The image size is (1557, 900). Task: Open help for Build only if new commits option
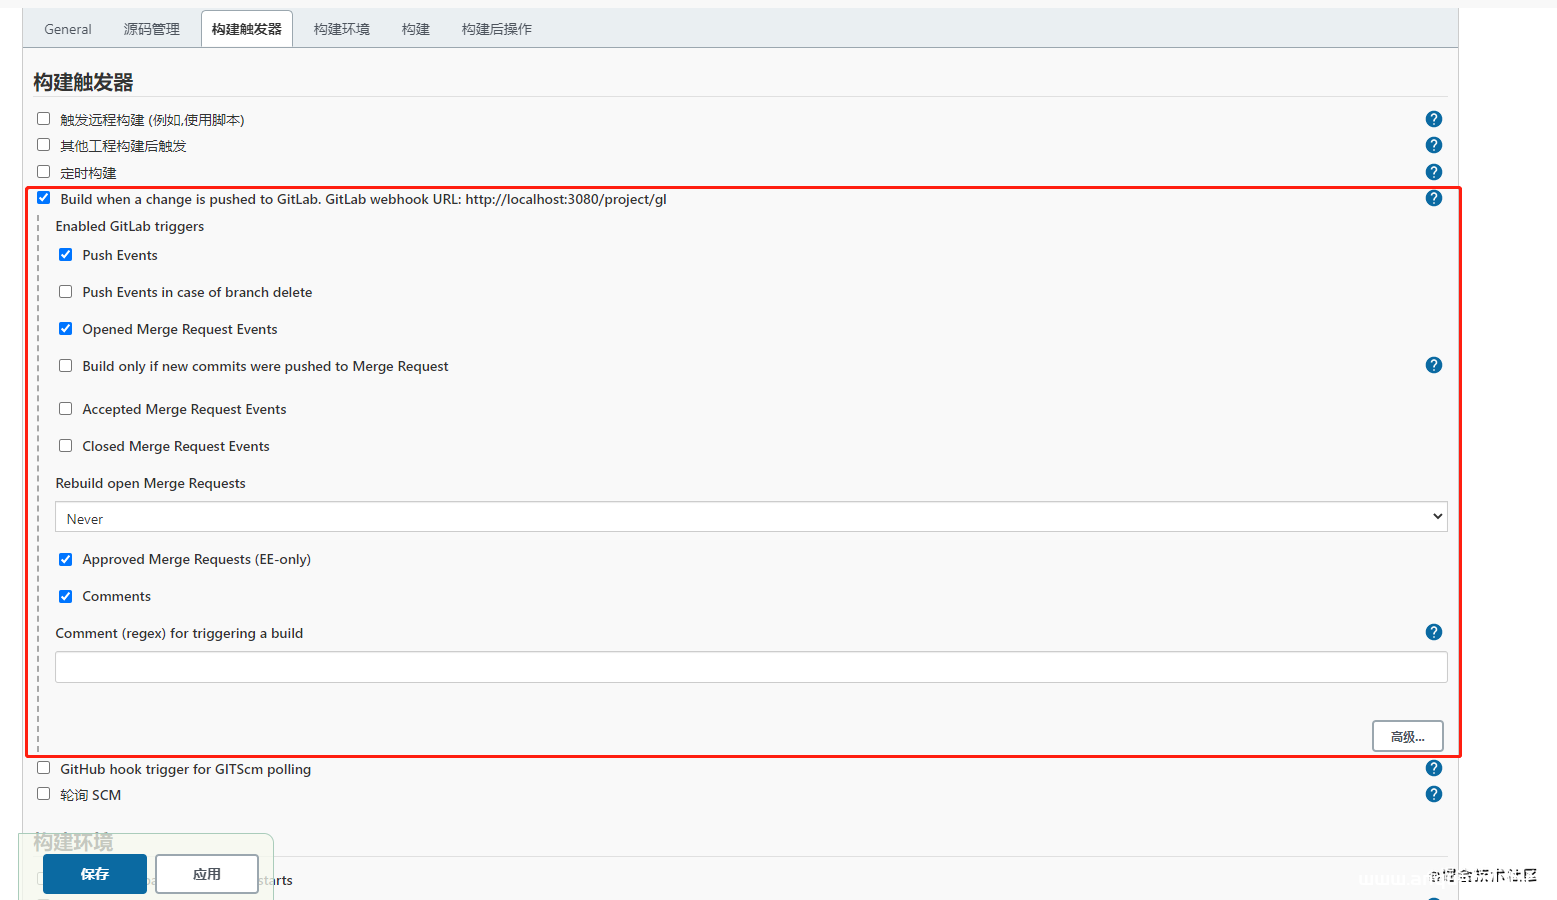click(1434, 365)
